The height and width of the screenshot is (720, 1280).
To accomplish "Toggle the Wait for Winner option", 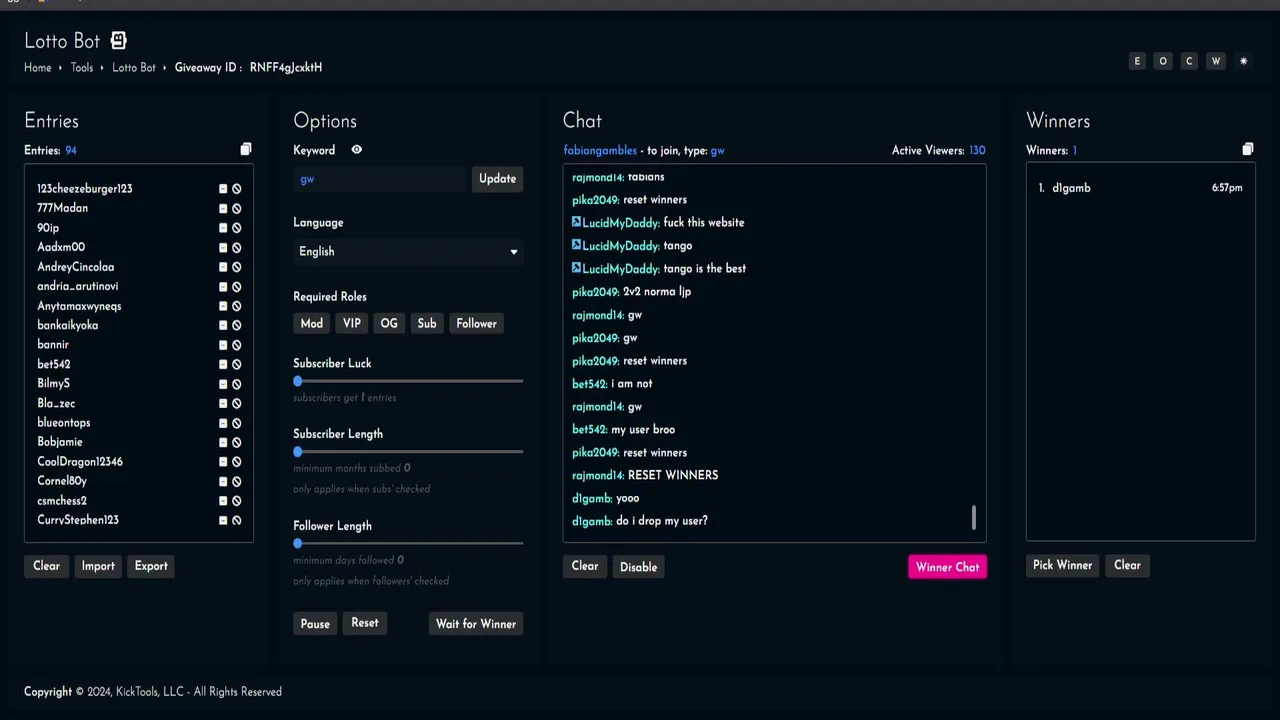I will pos(476,624).
